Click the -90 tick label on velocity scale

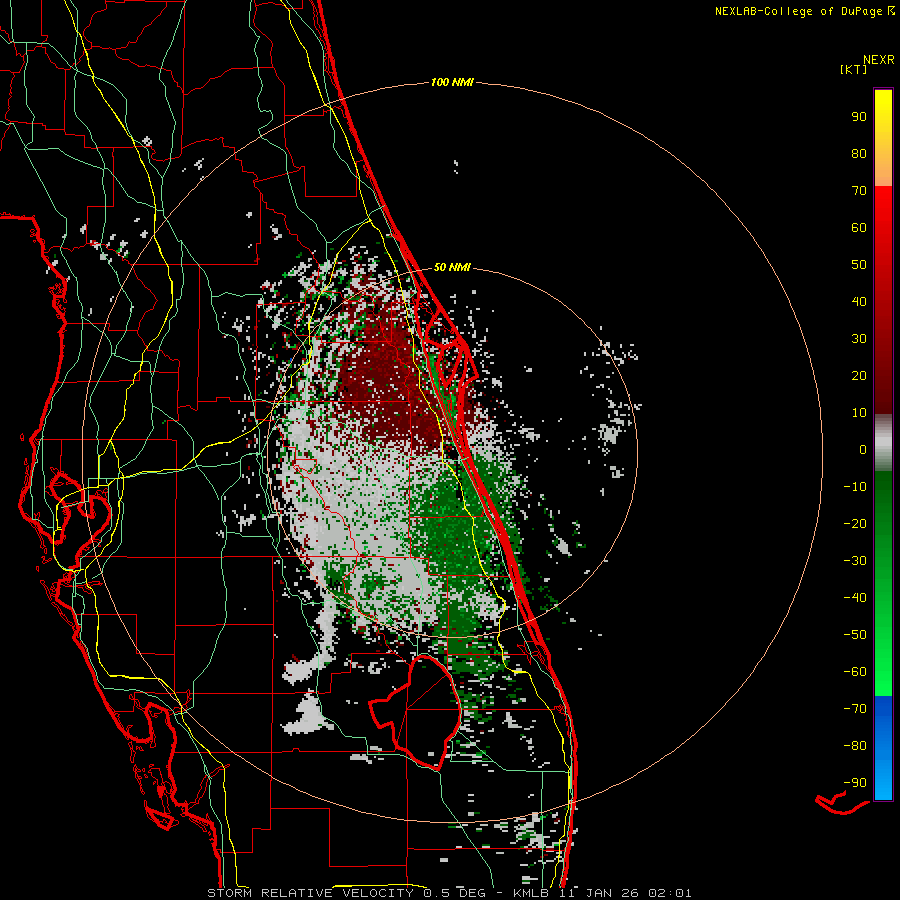pos(855,783)
